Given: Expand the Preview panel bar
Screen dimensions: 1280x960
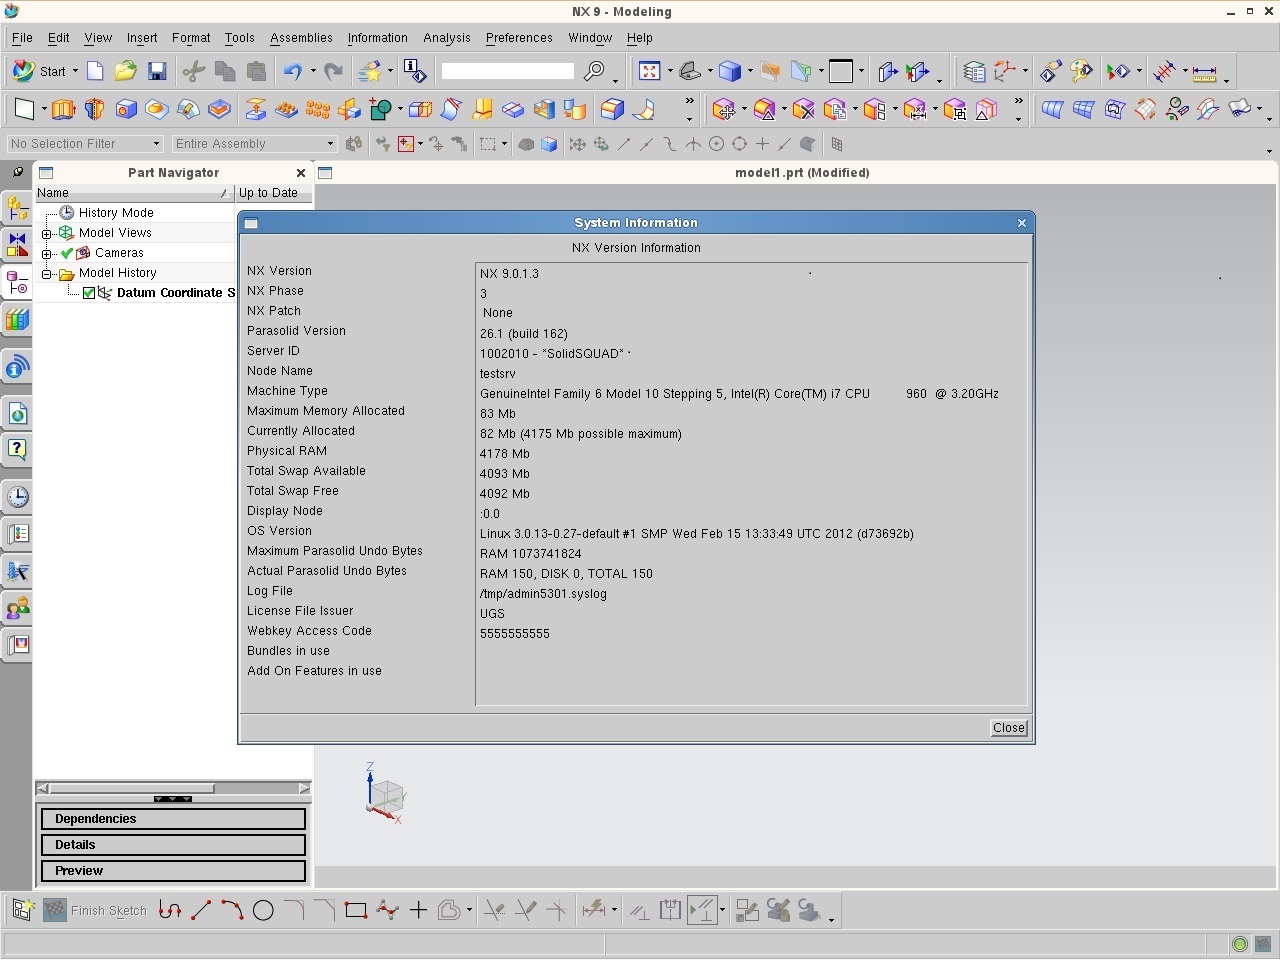Looking at the screenshot, I should 173,871.
